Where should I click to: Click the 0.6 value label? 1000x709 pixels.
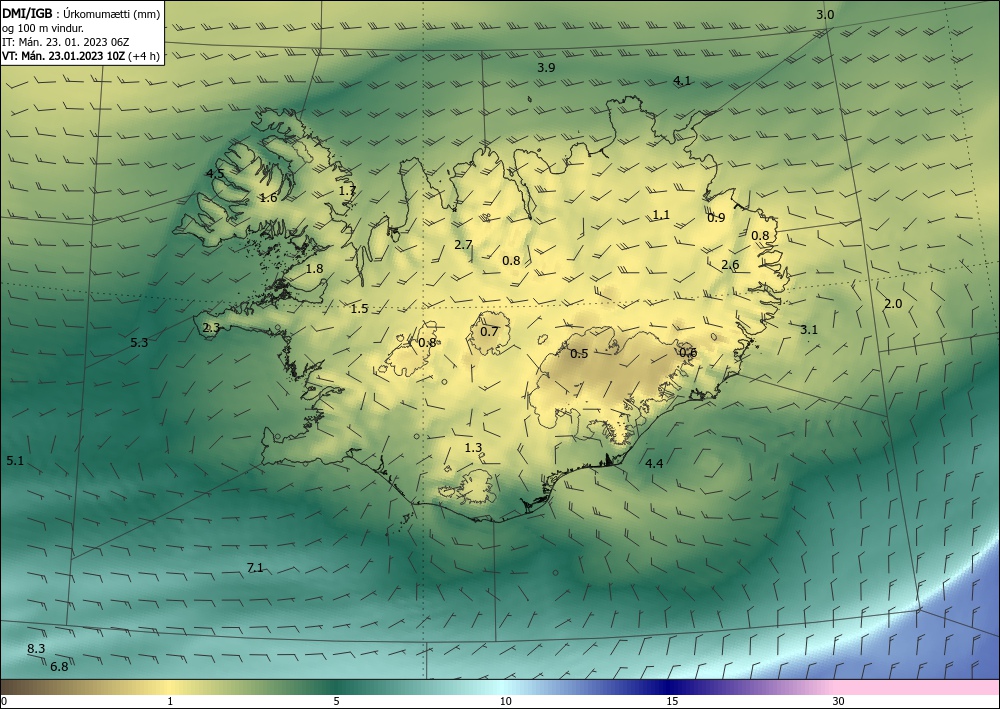point(688,353)
